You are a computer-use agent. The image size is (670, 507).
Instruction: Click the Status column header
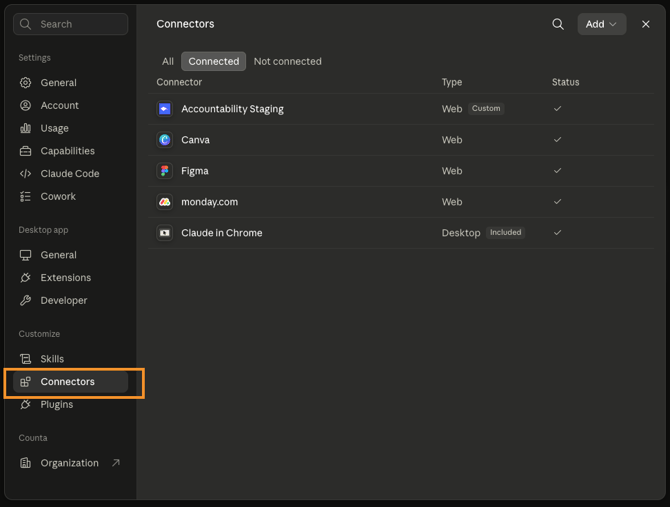565,82
